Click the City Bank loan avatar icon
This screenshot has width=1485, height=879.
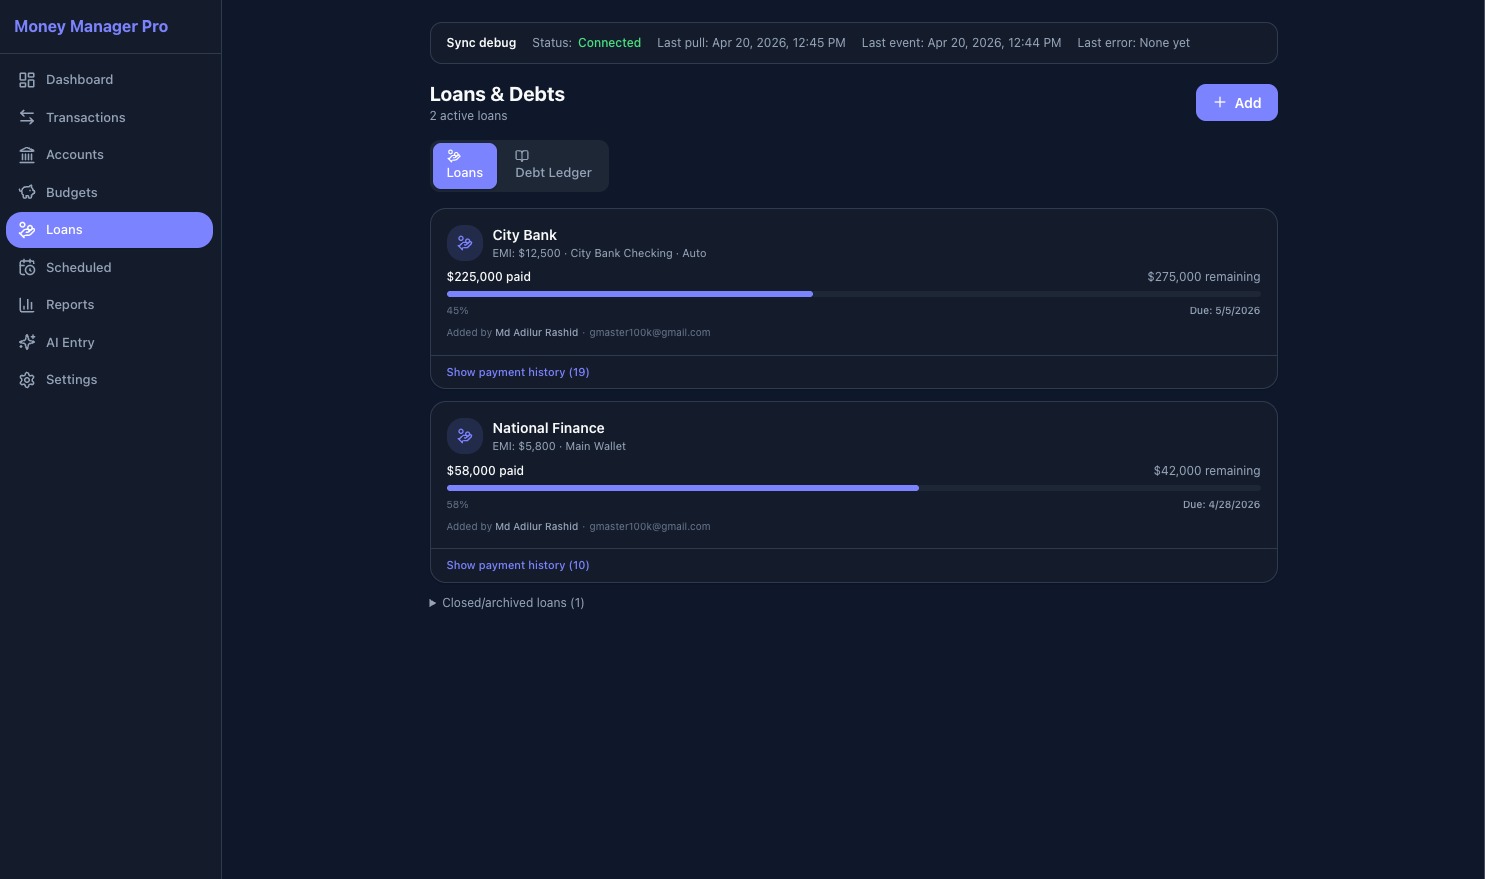click(x=465, y=243)
